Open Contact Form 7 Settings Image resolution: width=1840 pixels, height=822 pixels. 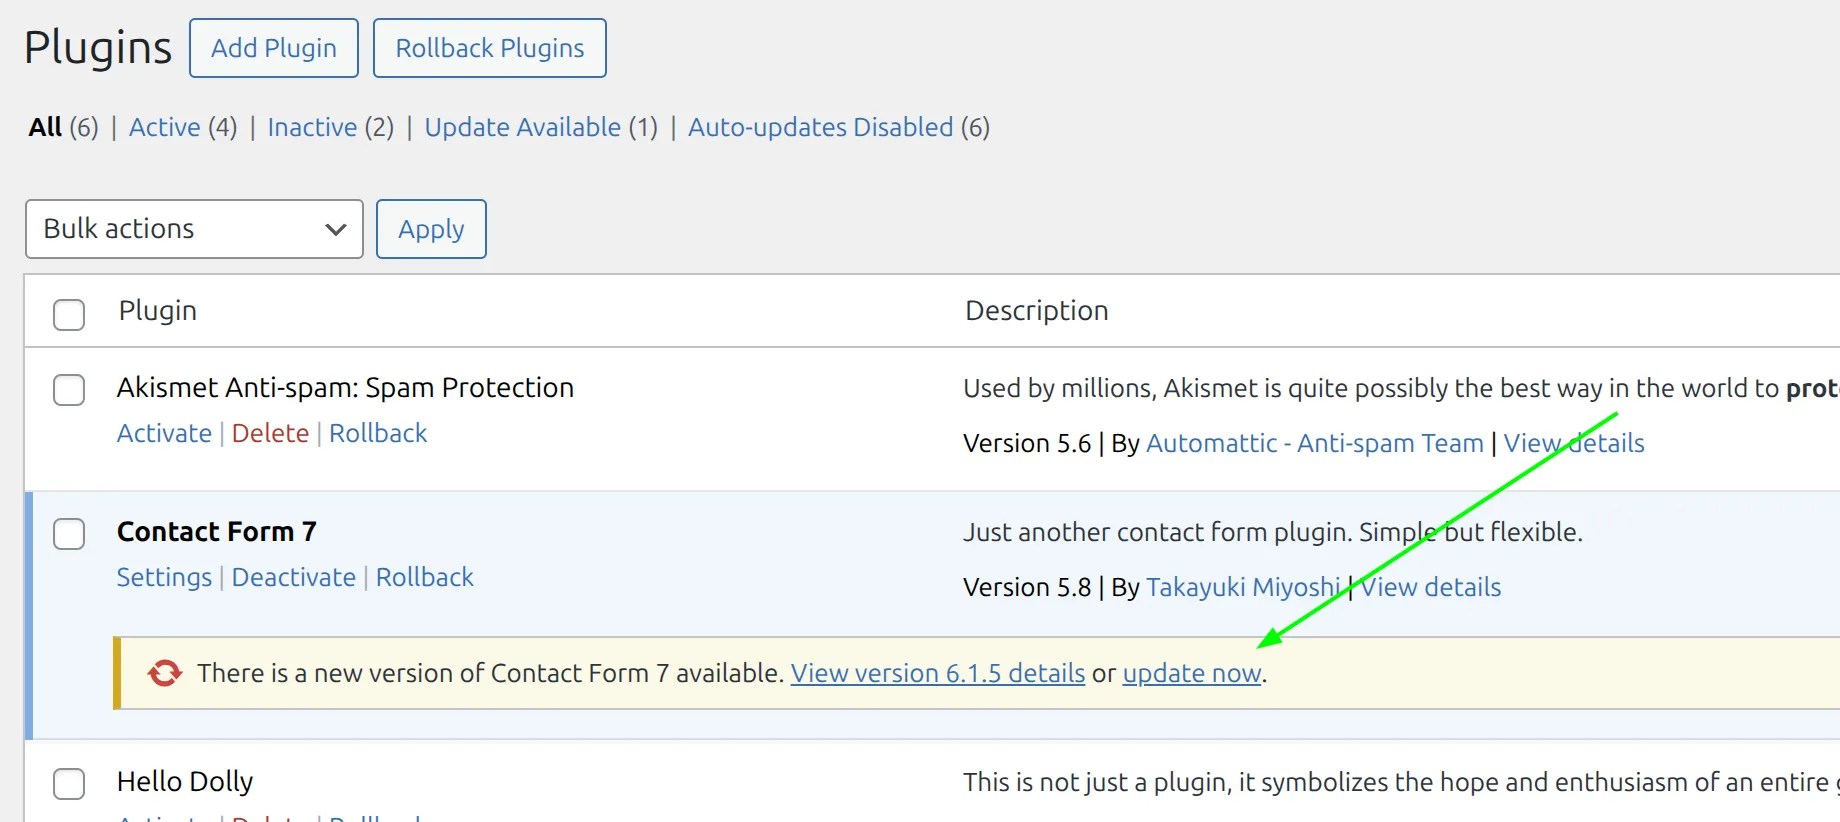pos(164,577)
